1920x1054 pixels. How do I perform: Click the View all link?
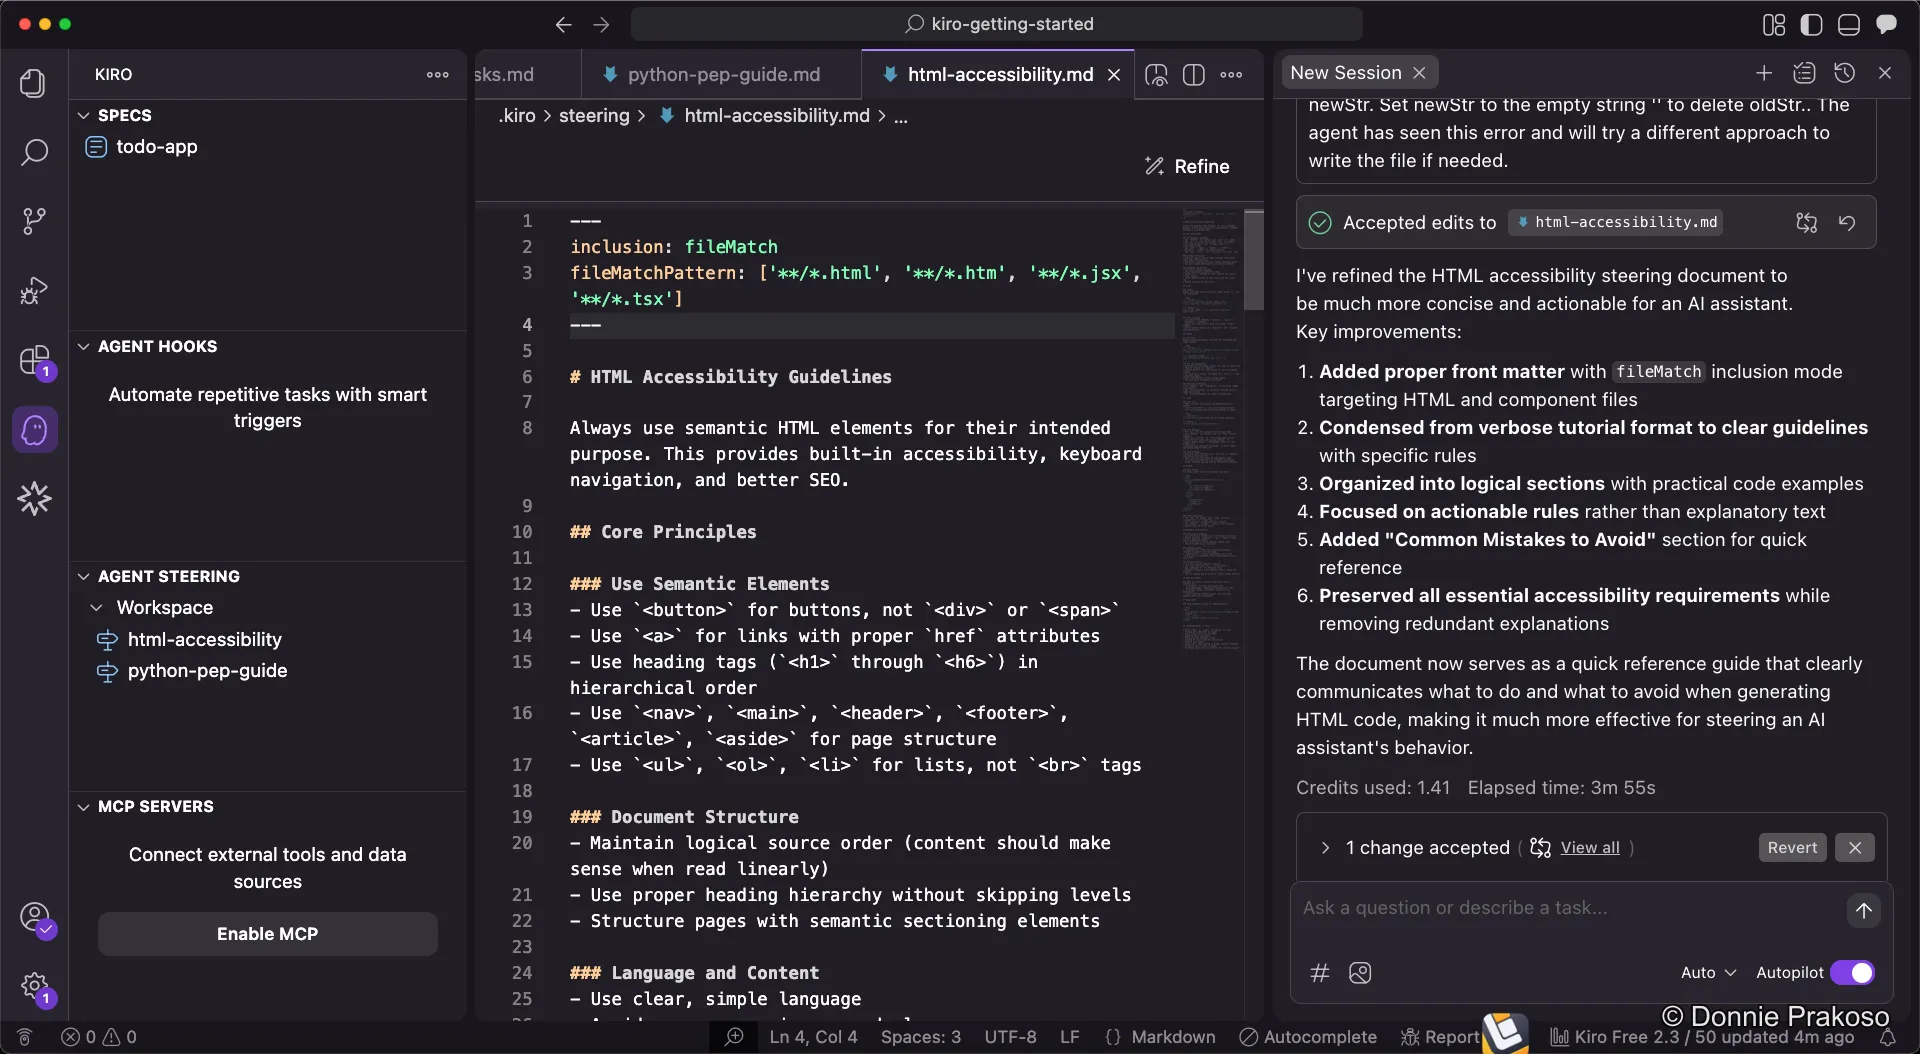(x=1589, y=848)
